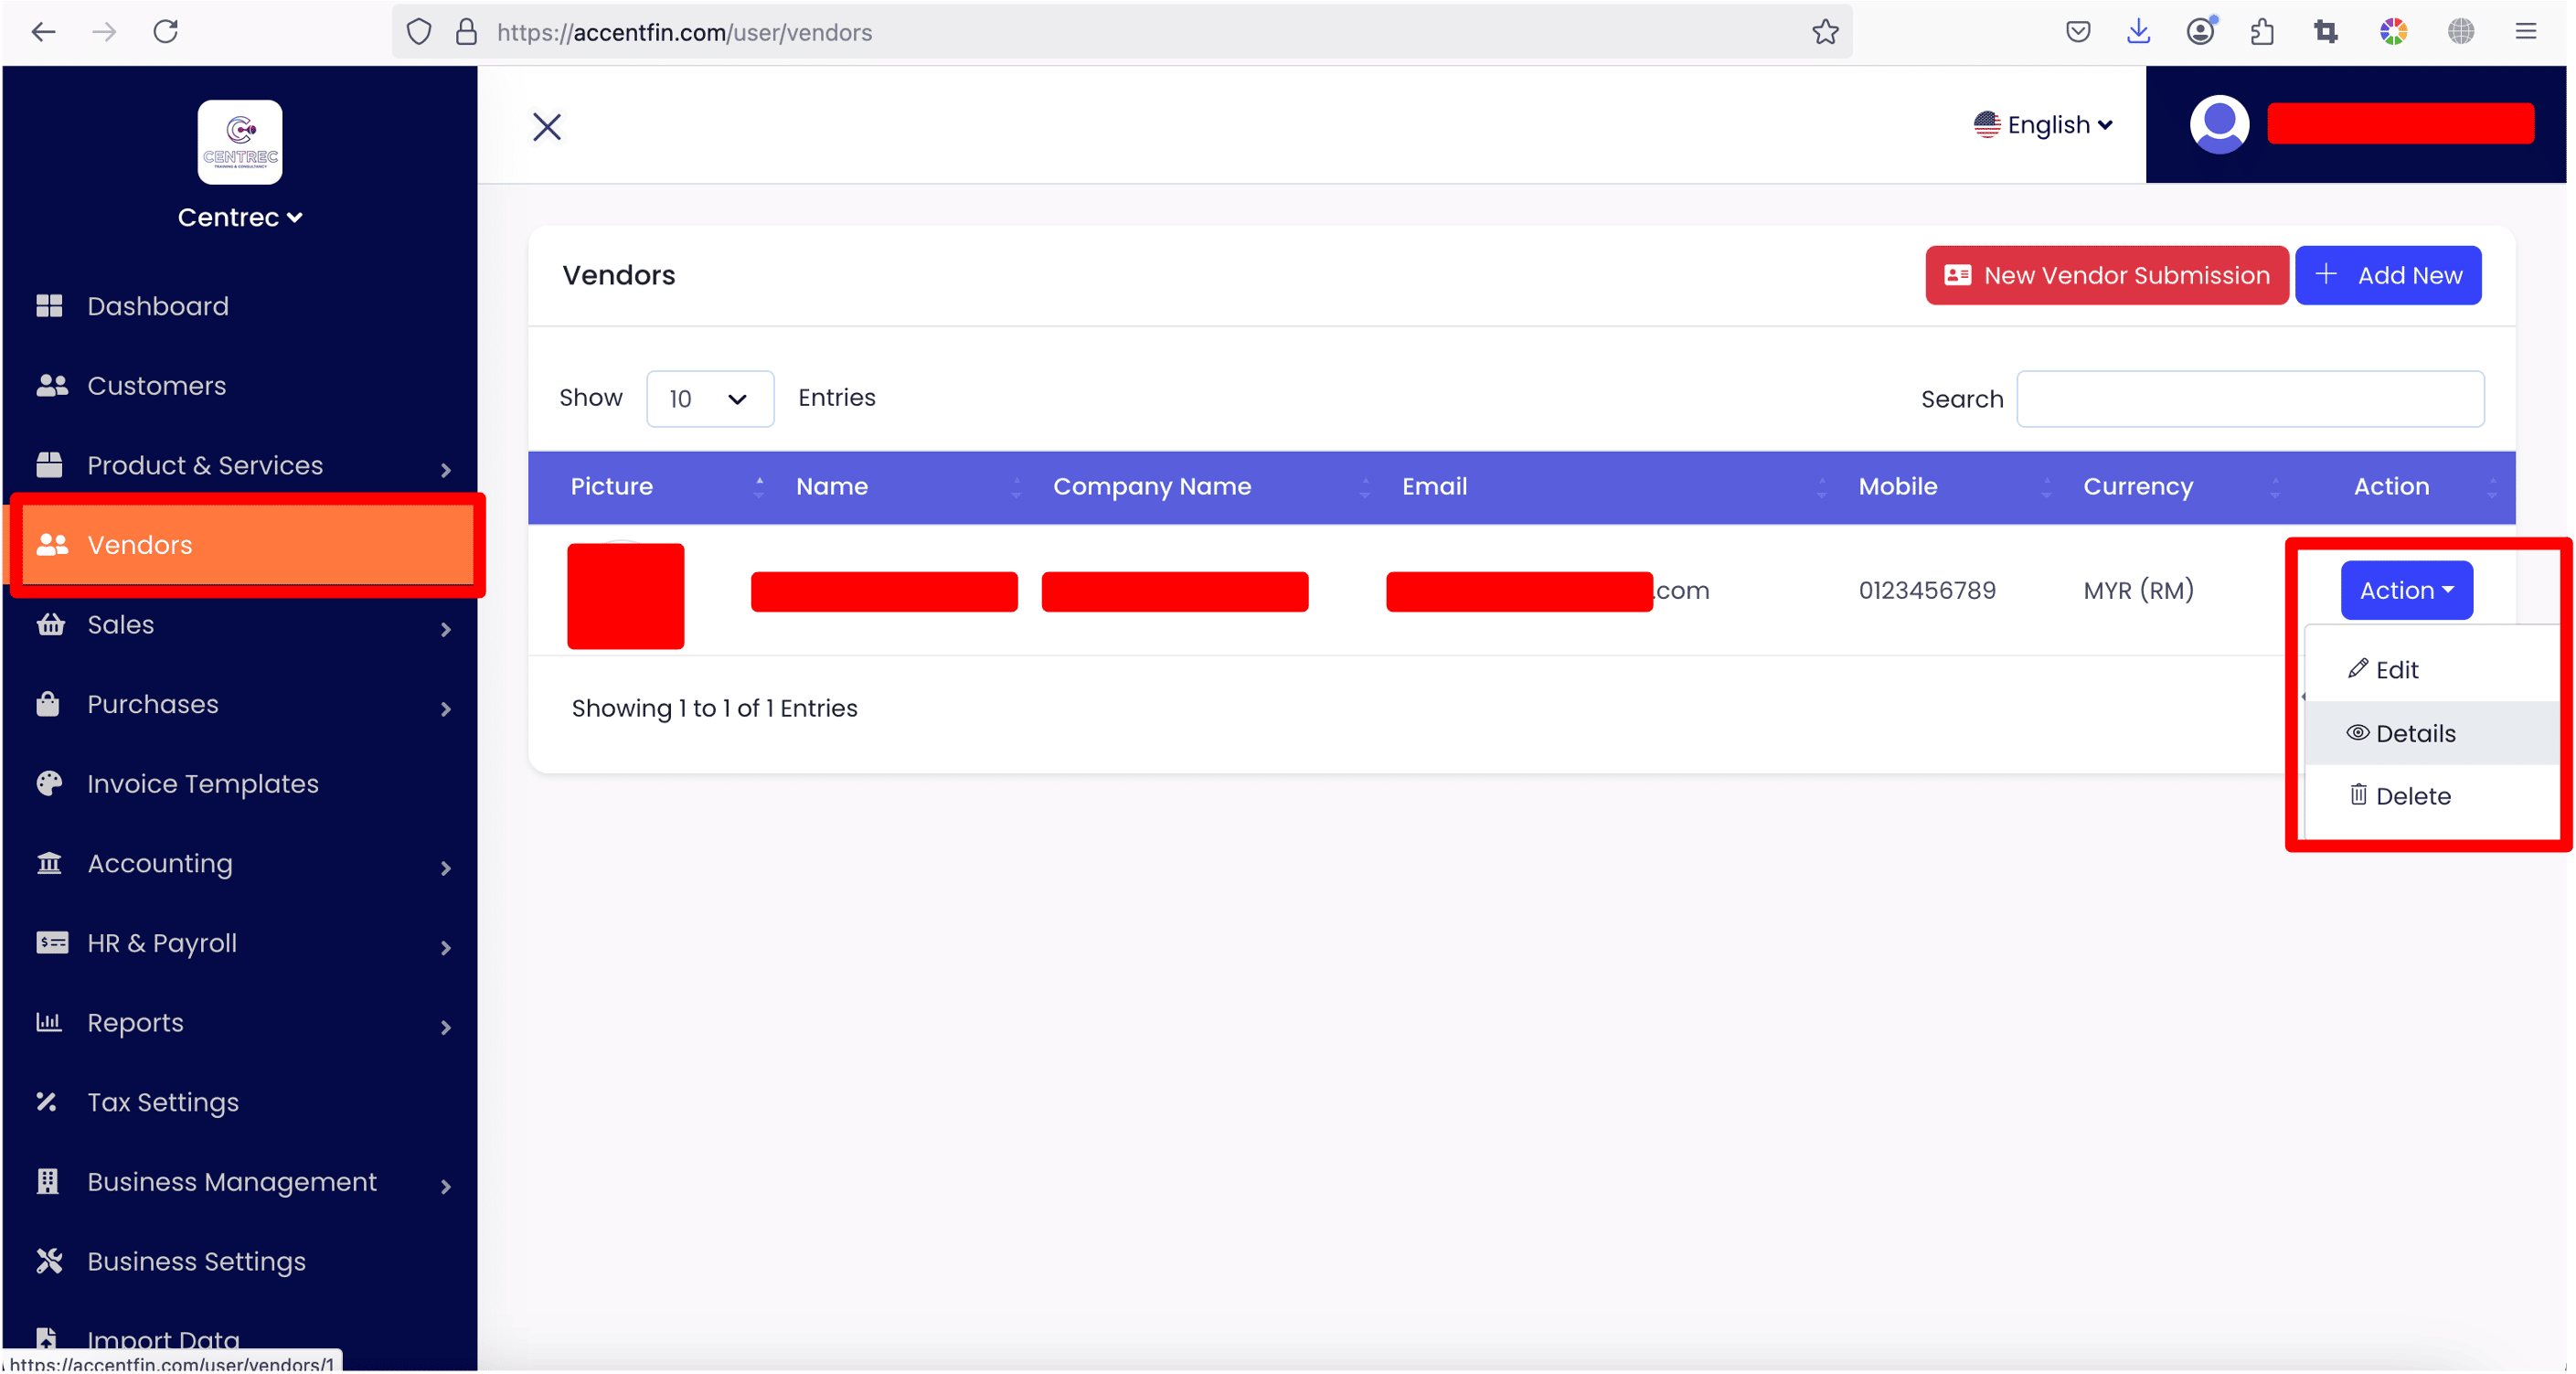The height and width of the screenshot is (1374, 2576).
Task: Sort table by Name column
Action: click(832, 487)
